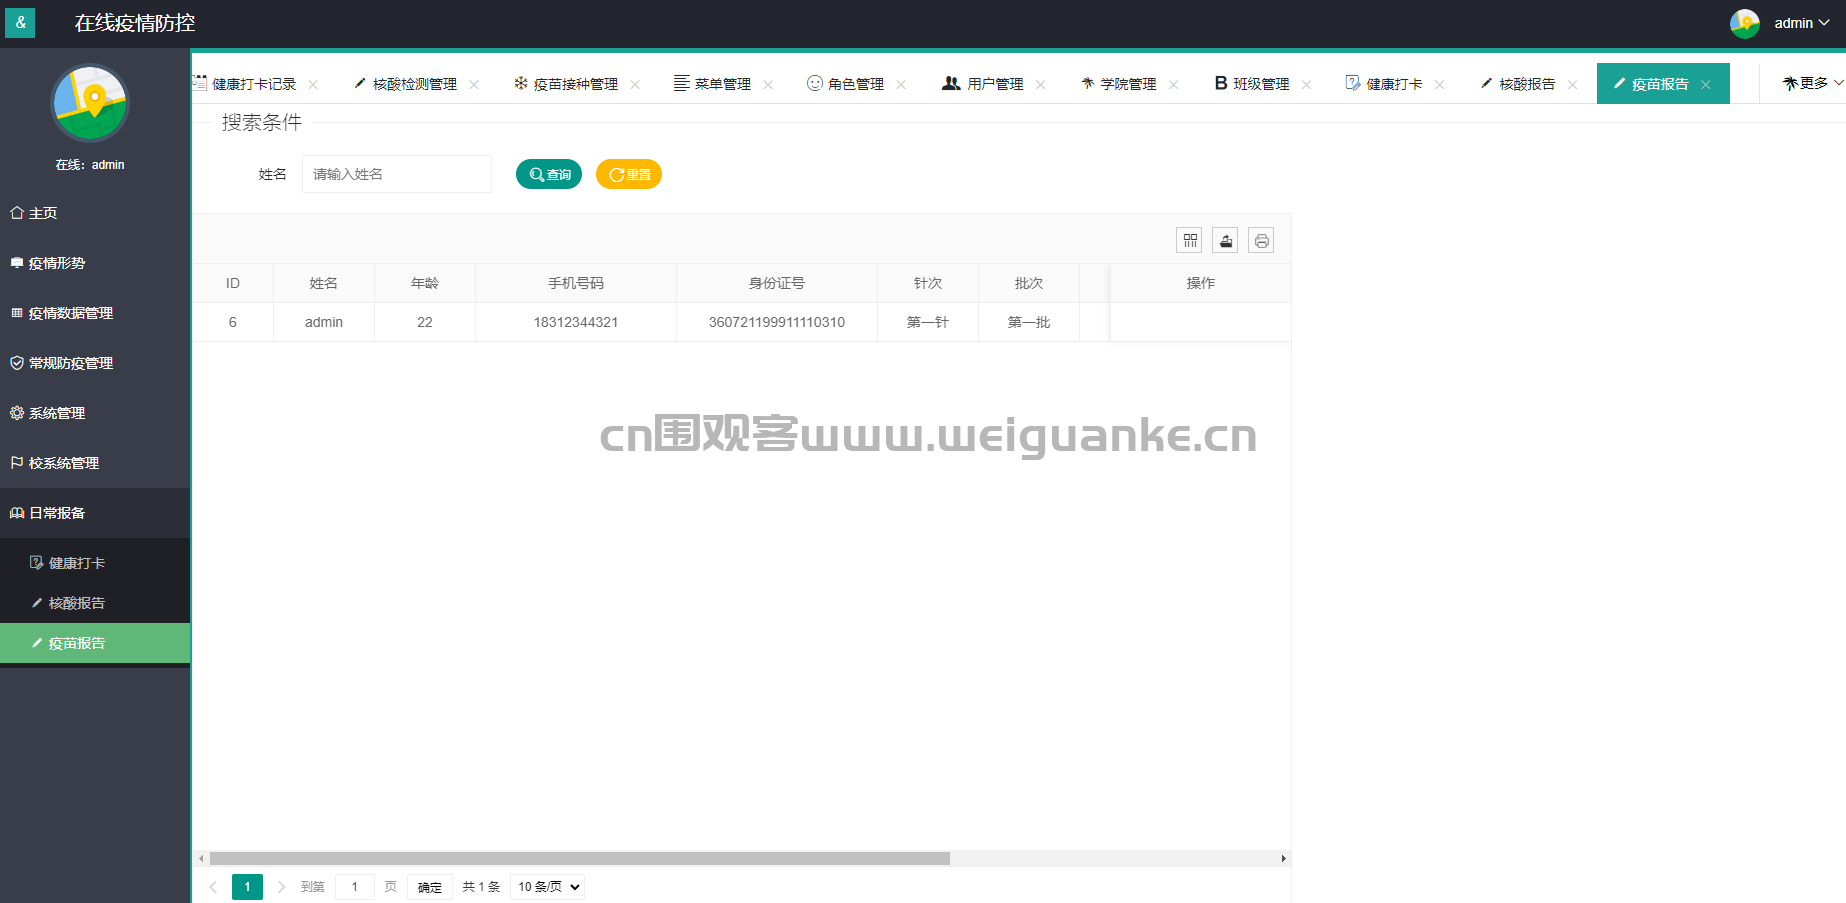Click the 查询 search button
1846x903 pixels.
(549, 174)
